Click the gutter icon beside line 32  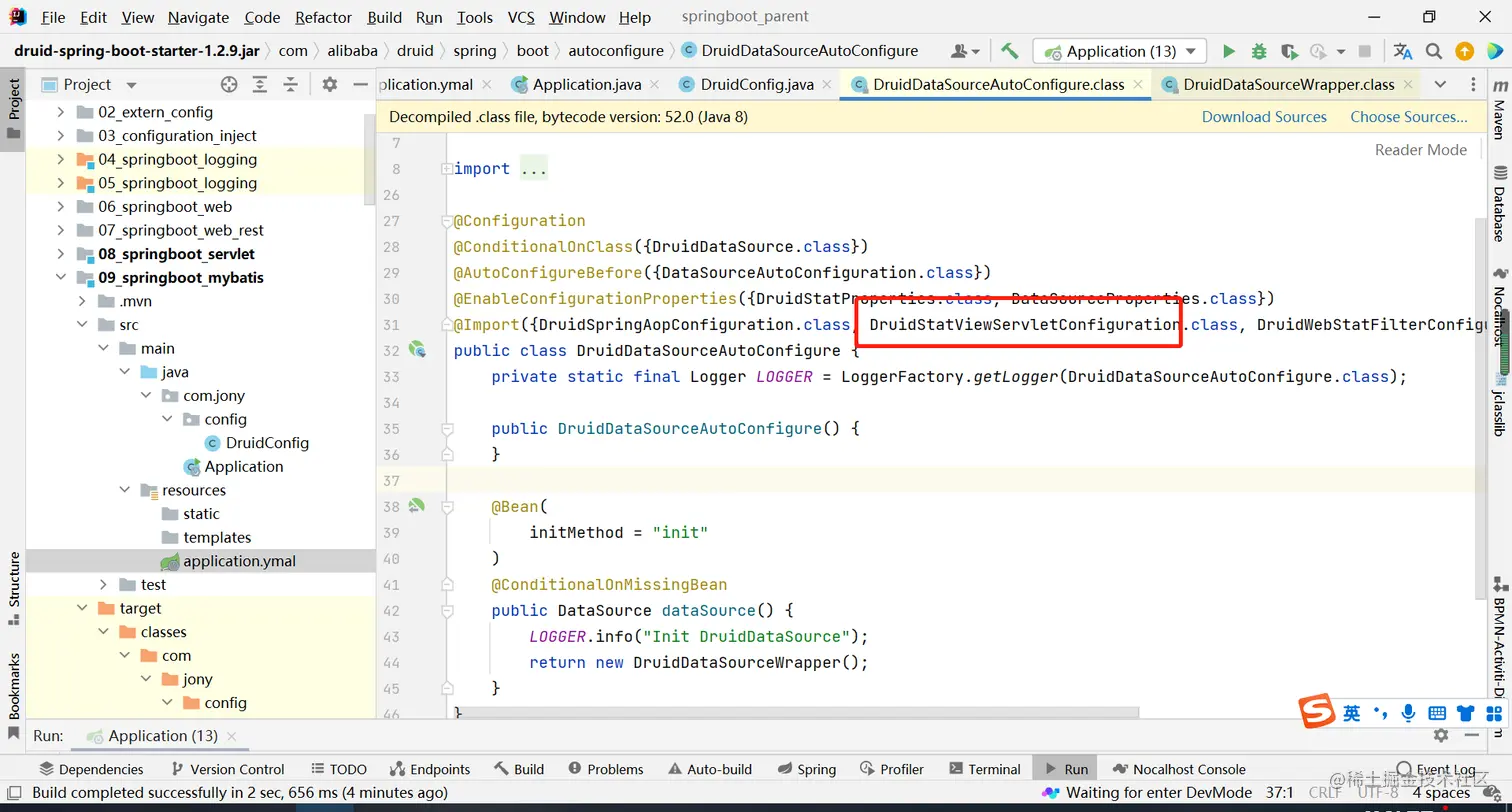417,350
